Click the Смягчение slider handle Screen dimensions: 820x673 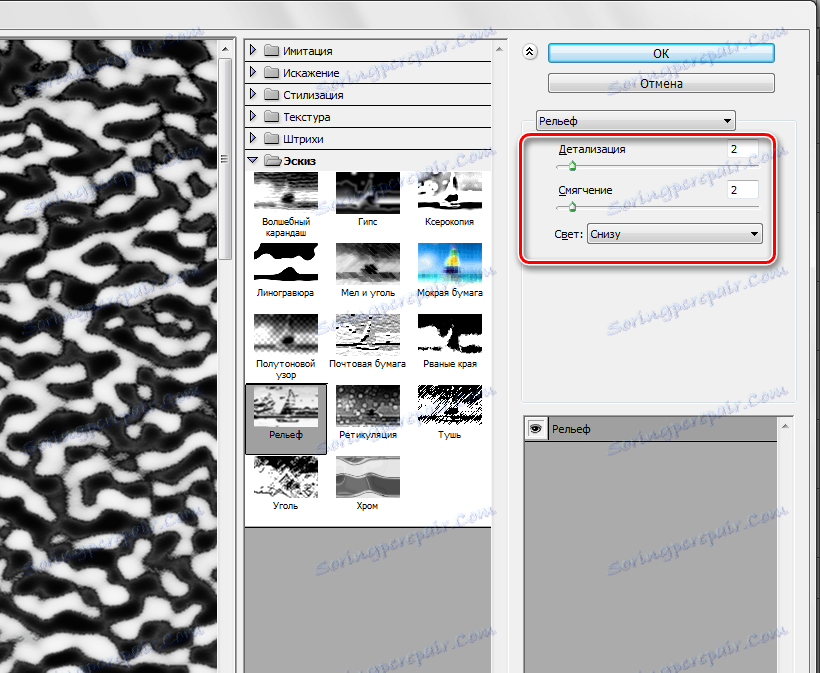[x=572, y=207]
